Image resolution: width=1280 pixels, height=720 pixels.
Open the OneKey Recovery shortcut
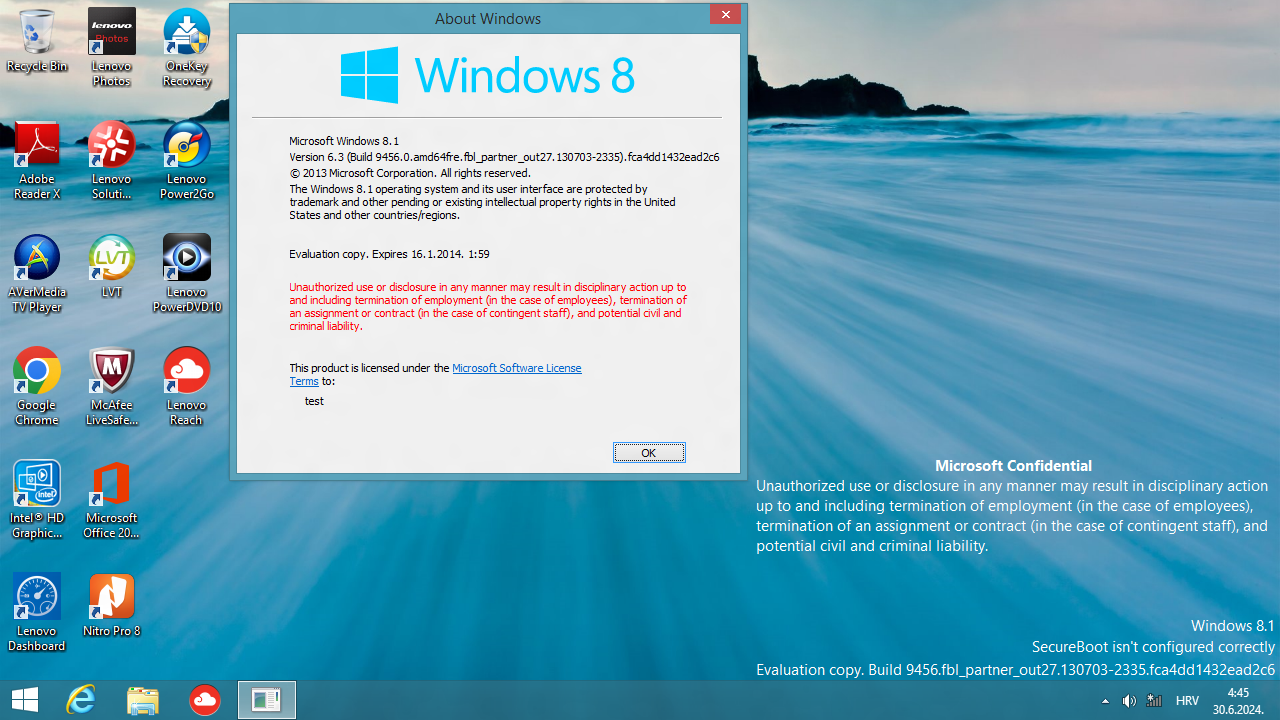(187, 47)
